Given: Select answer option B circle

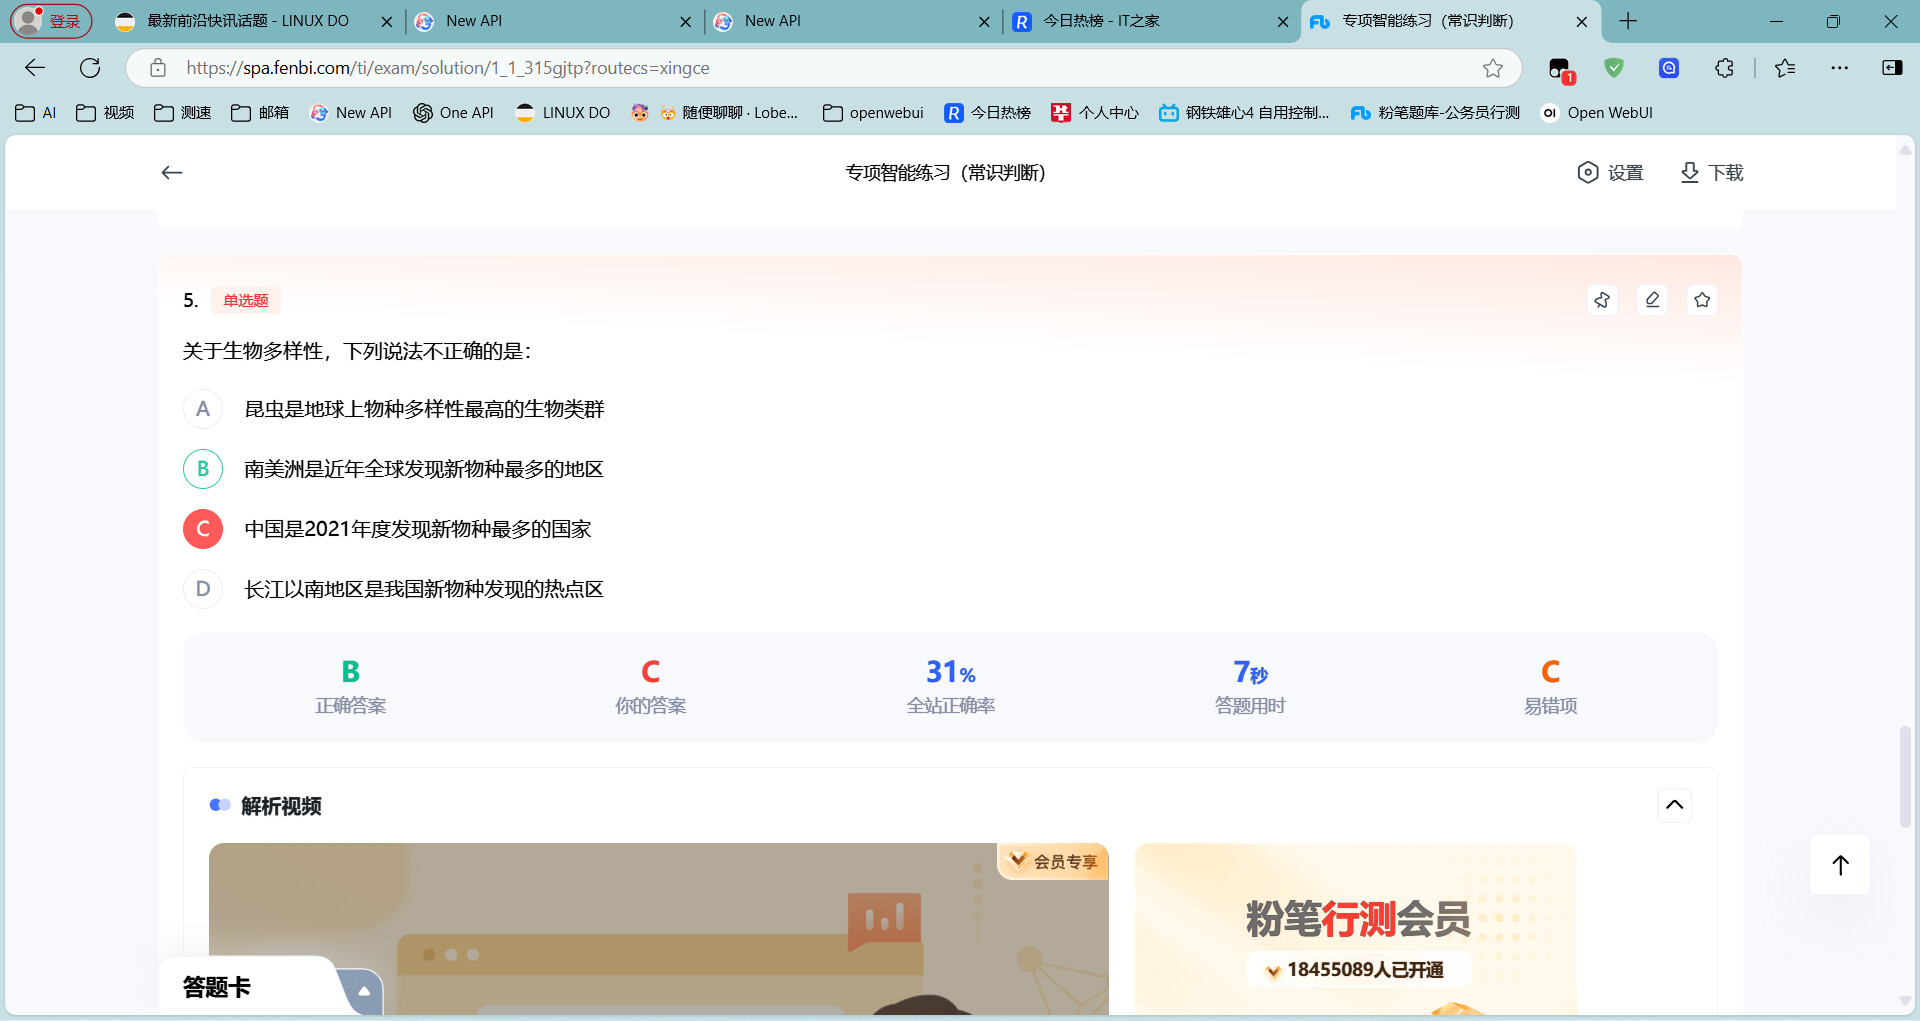Looking at the screenshot, I should [203, 469].
